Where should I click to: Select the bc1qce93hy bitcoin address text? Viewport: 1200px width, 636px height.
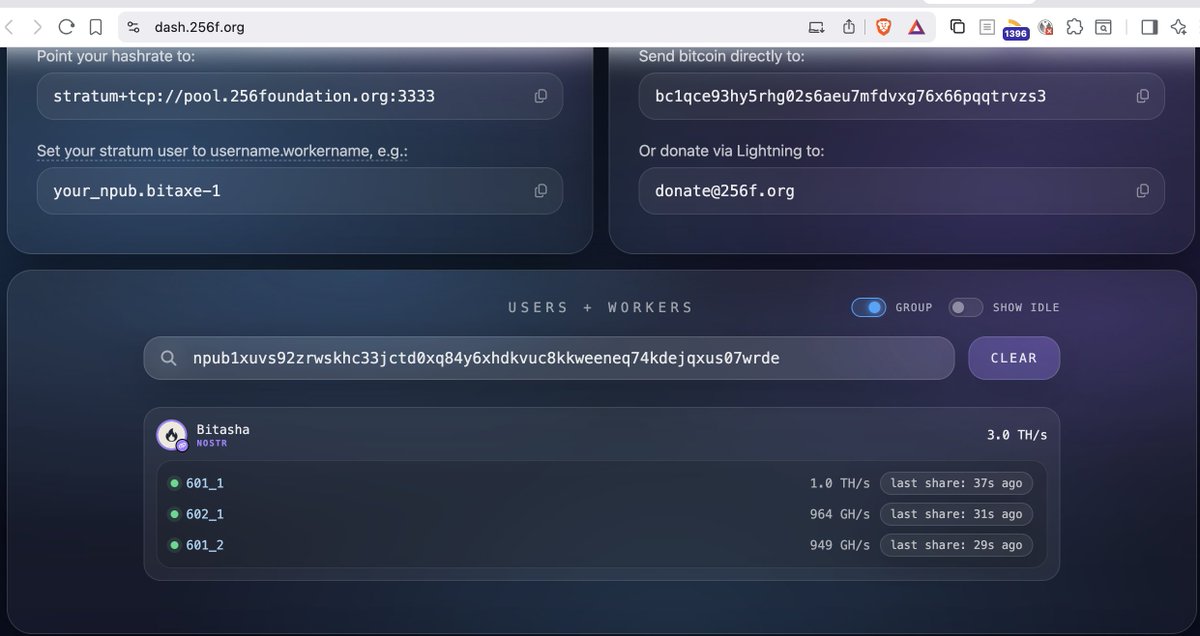(851, 96)
